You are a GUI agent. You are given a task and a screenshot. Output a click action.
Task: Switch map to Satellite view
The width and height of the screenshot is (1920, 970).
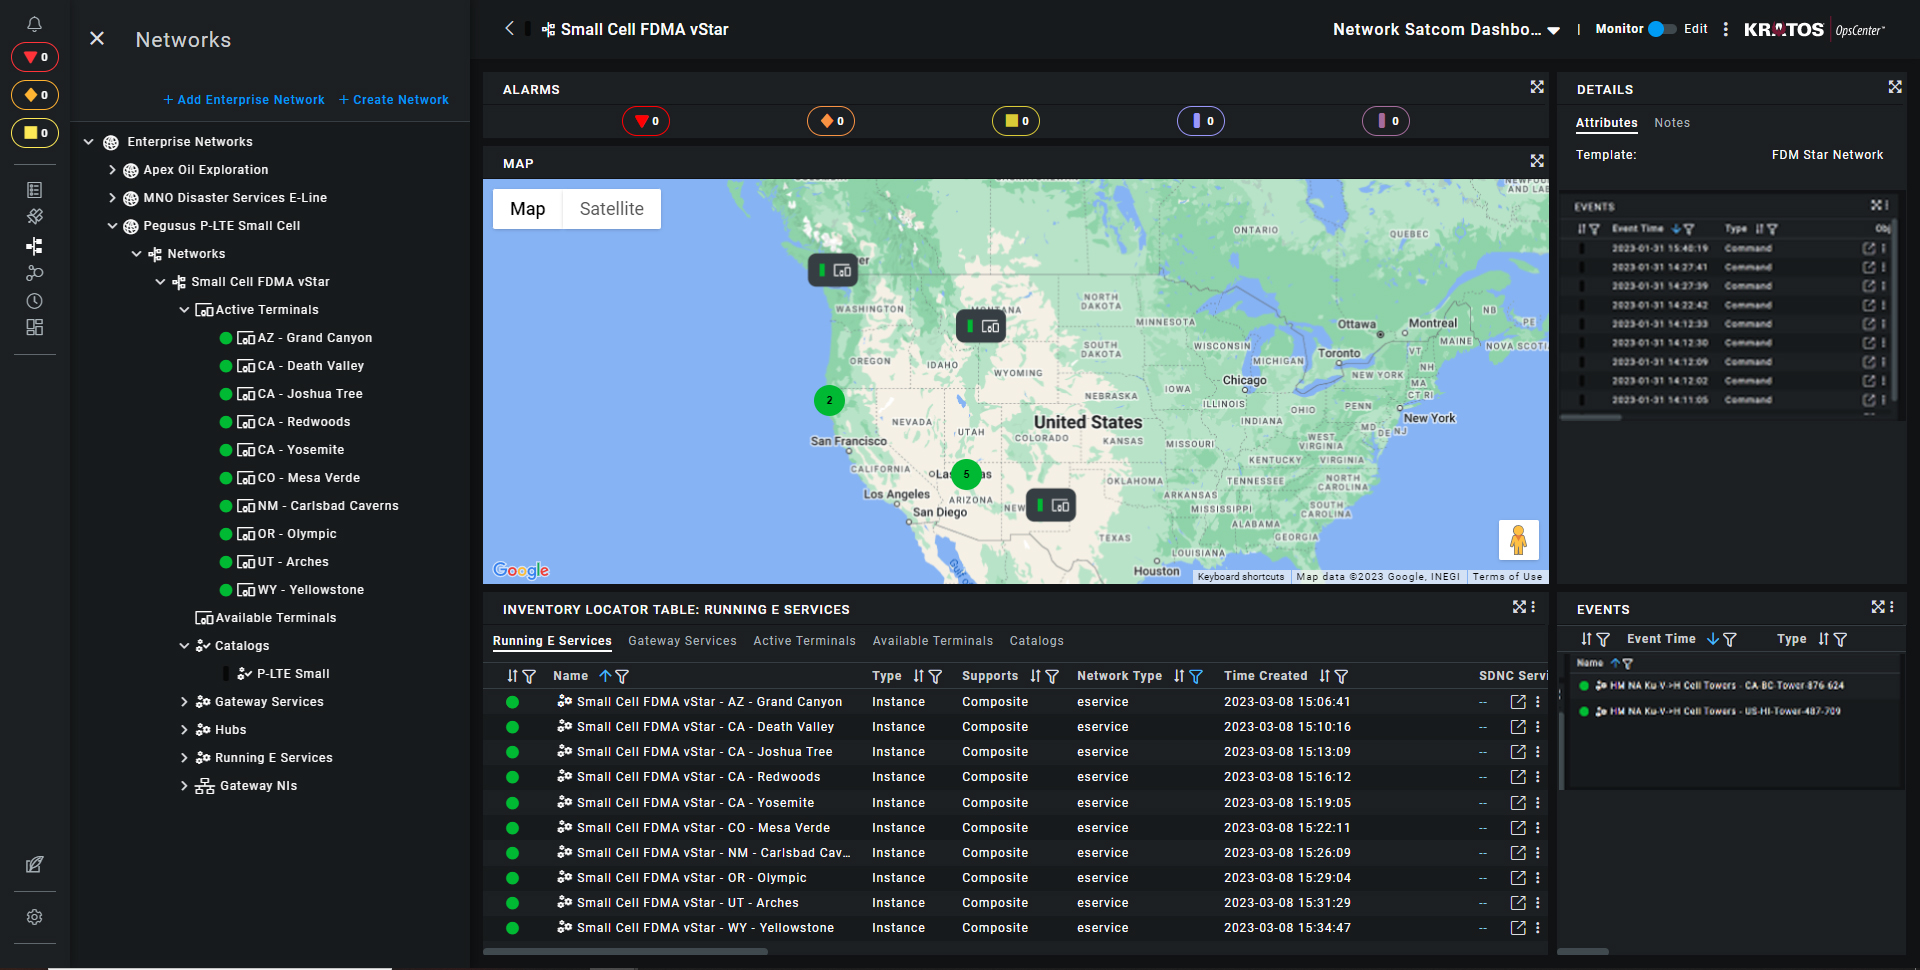611,209
